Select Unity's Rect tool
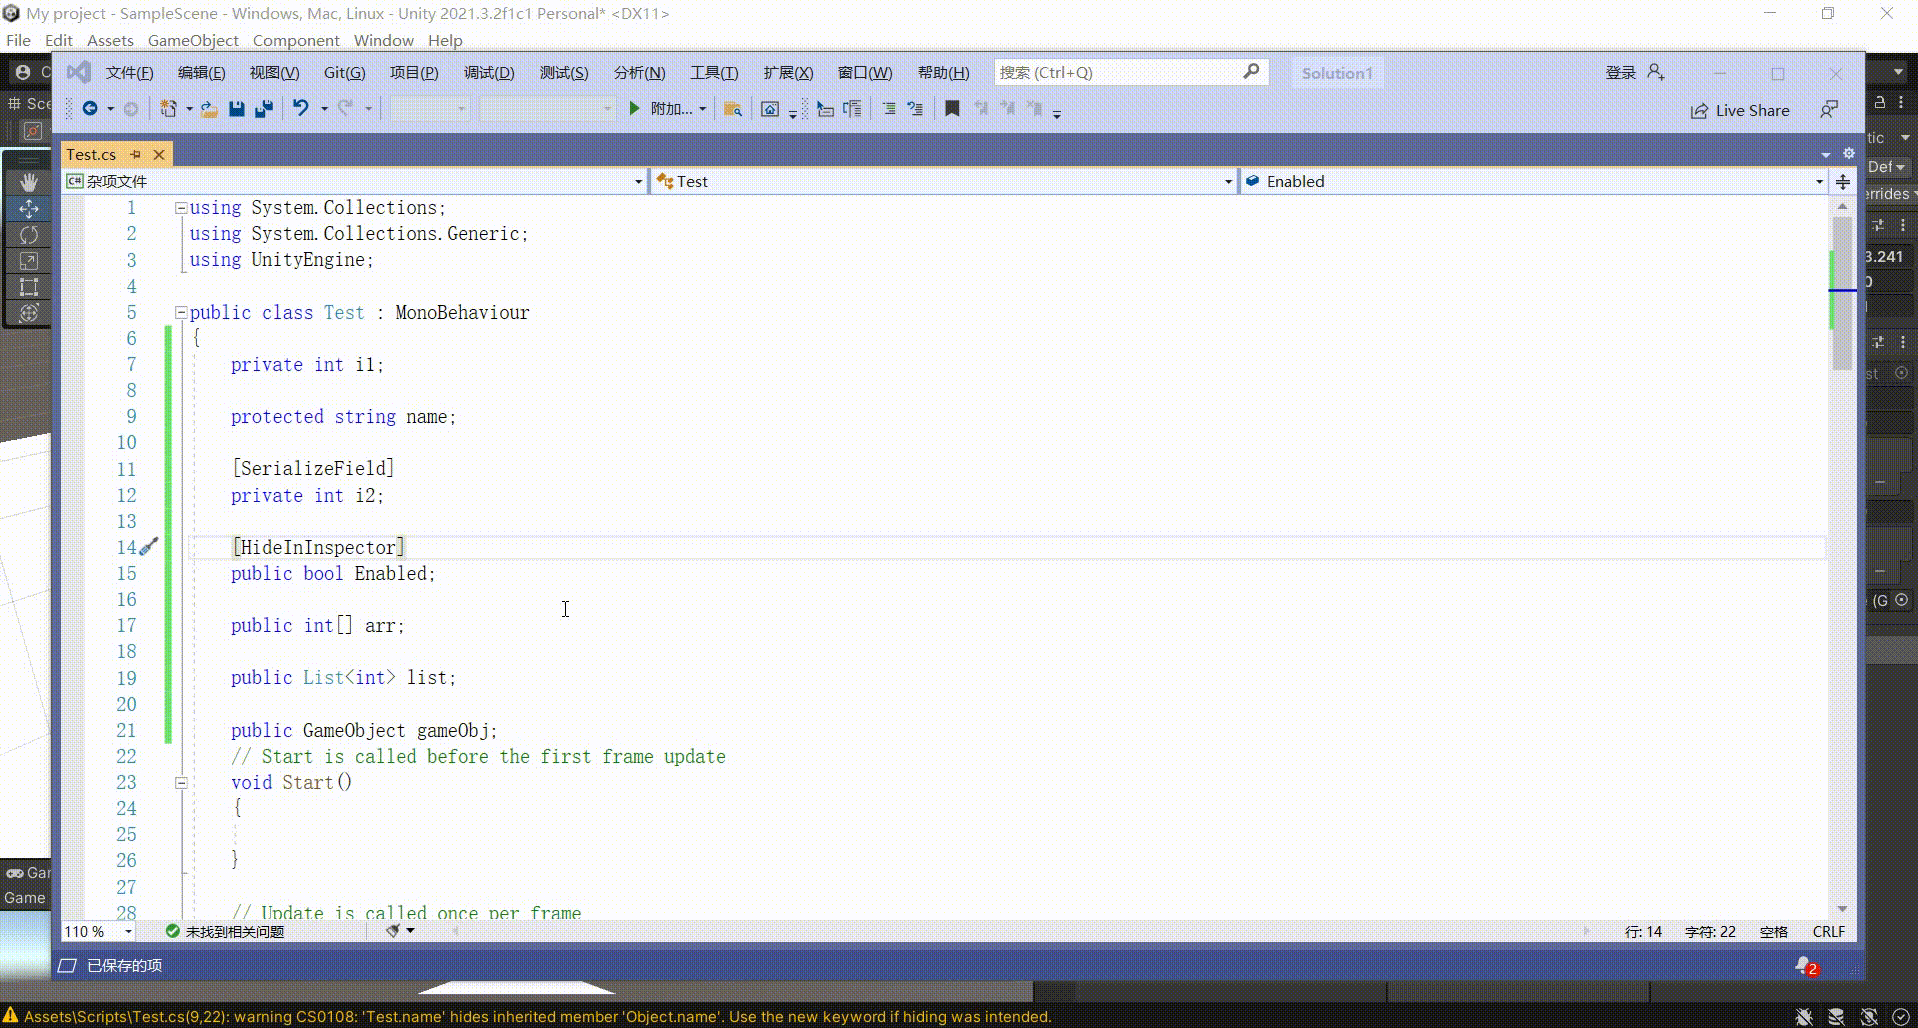 click(x=29, y=287)
